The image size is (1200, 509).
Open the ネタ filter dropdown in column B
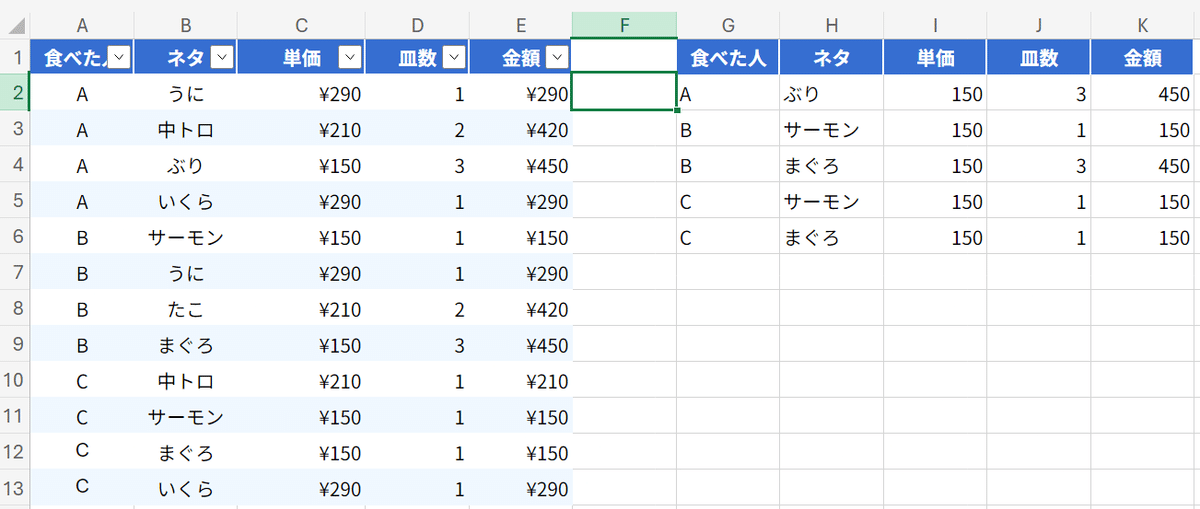pos(223,59)
